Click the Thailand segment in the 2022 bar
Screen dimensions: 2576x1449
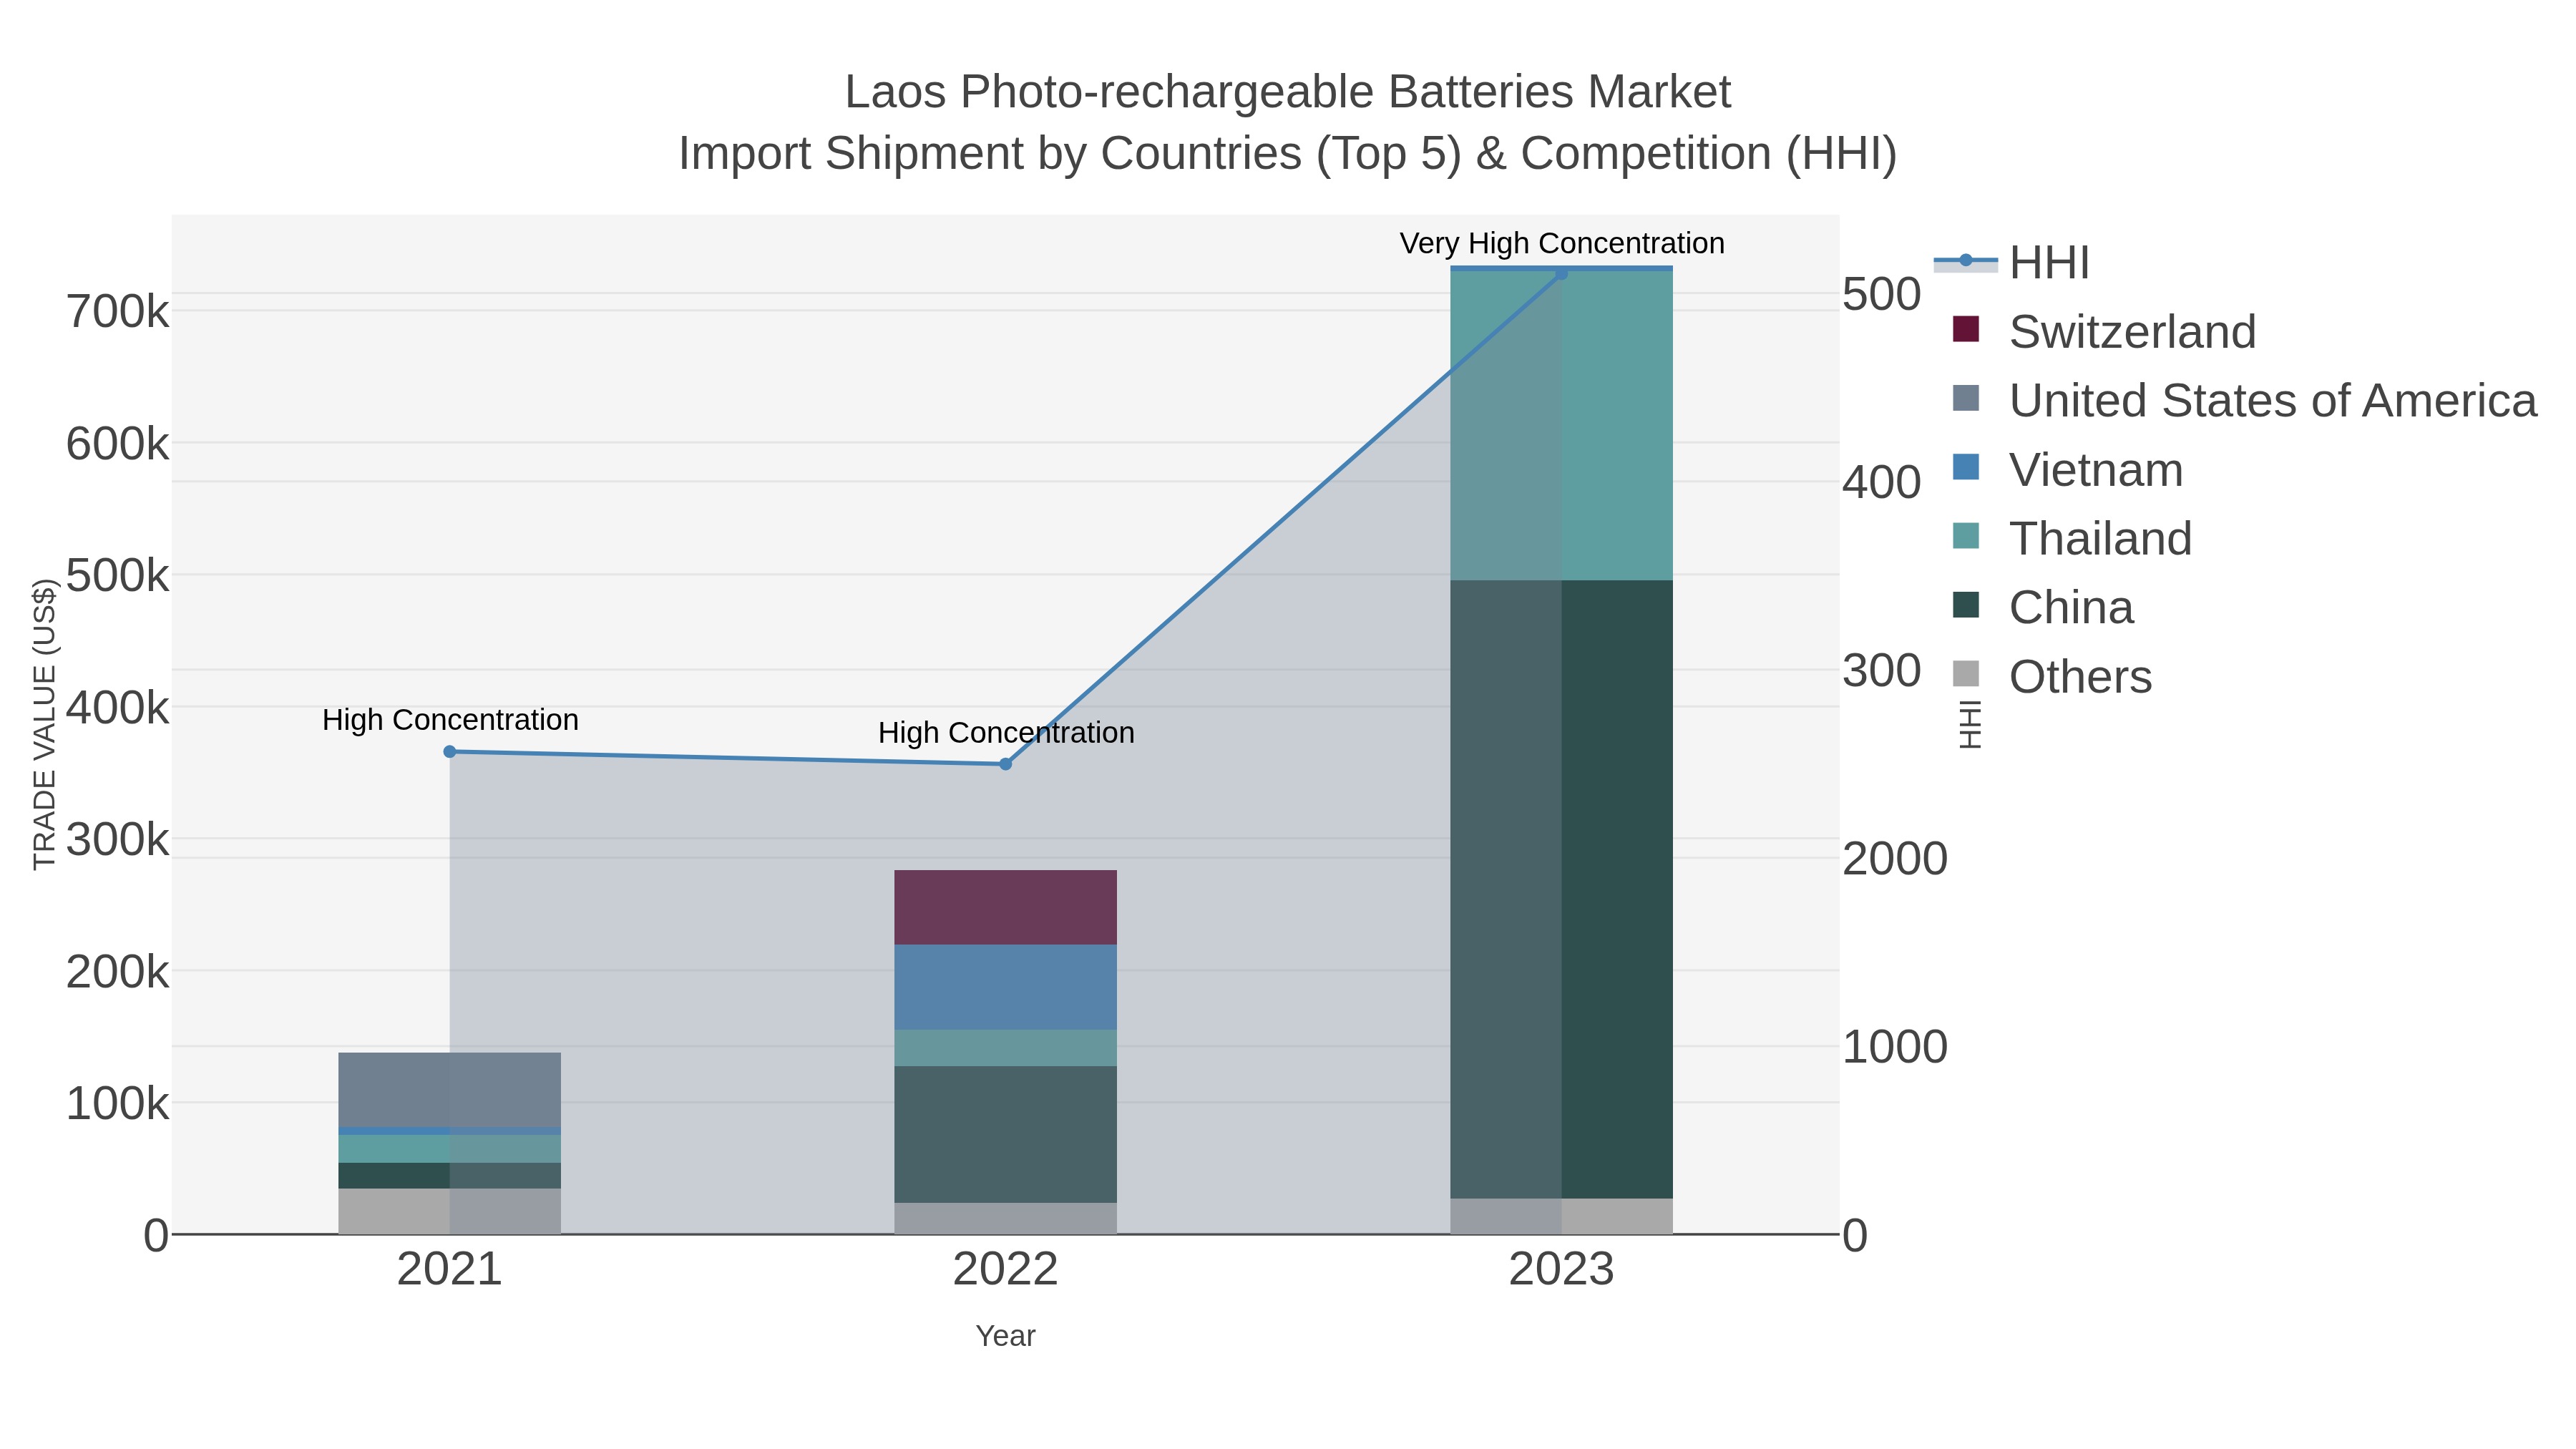(1006, 1048)
